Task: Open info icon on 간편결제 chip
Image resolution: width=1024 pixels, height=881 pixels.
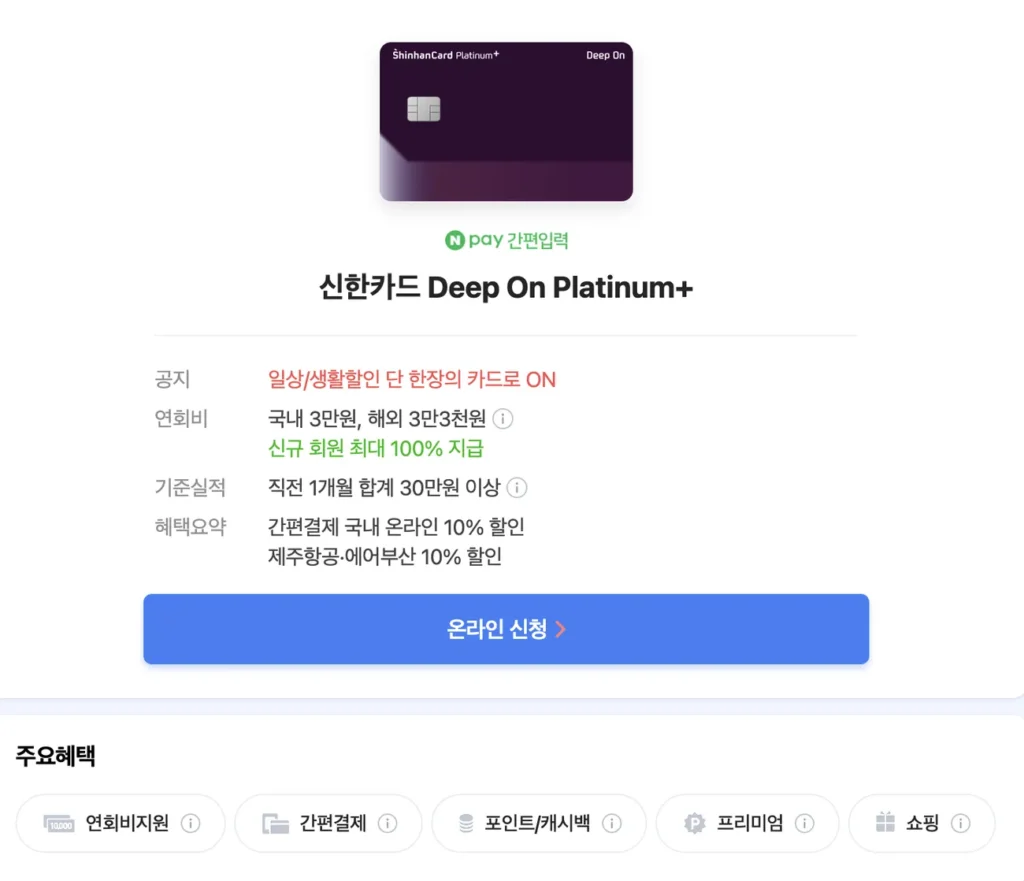Action: (x=387, y=824)
